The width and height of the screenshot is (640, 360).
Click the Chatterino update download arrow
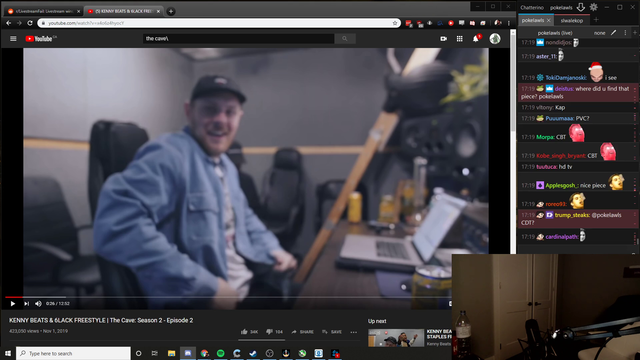pos(580,7)
